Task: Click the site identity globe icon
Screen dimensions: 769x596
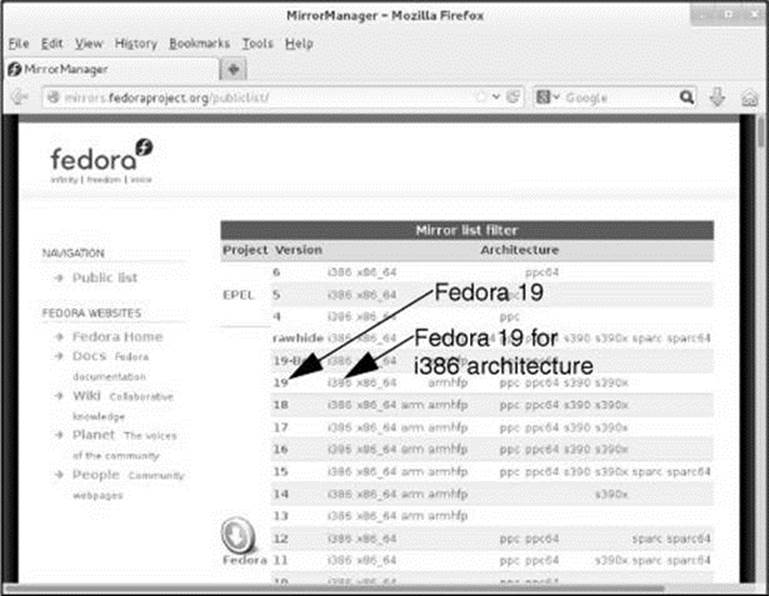Action: 53,98
